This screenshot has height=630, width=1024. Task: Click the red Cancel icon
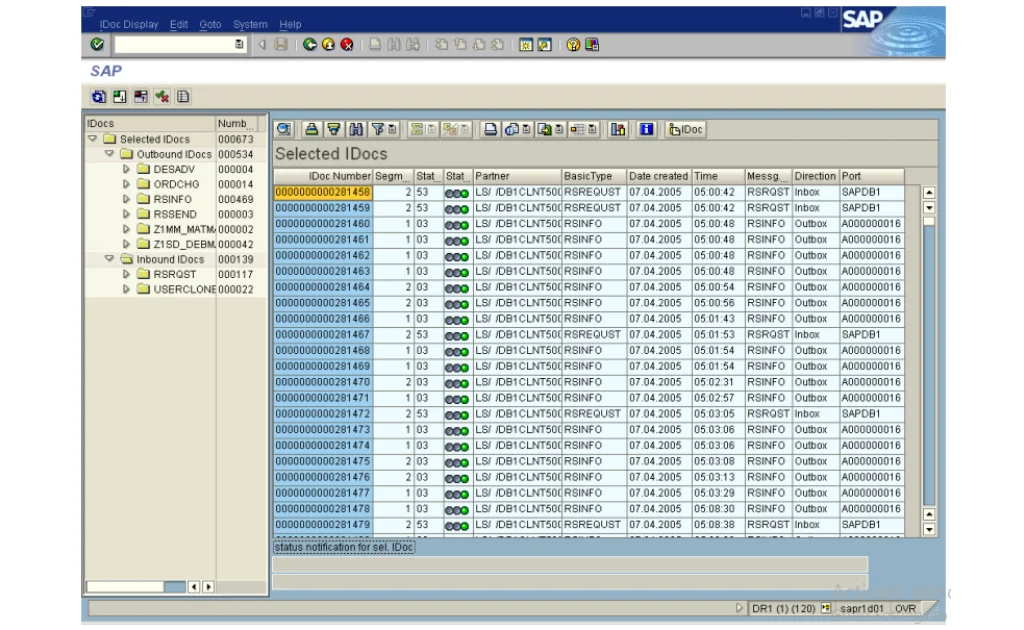pyautogui.click(x=347, y=44)
